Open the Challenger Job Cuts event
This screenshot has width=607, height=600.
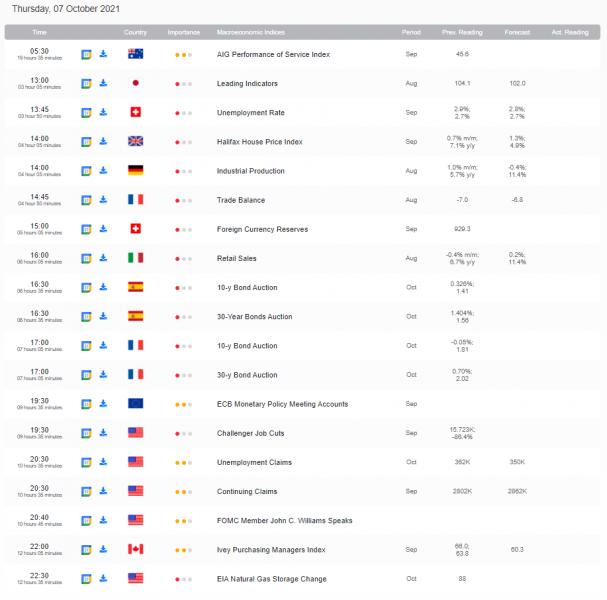(x=250, y=433)
